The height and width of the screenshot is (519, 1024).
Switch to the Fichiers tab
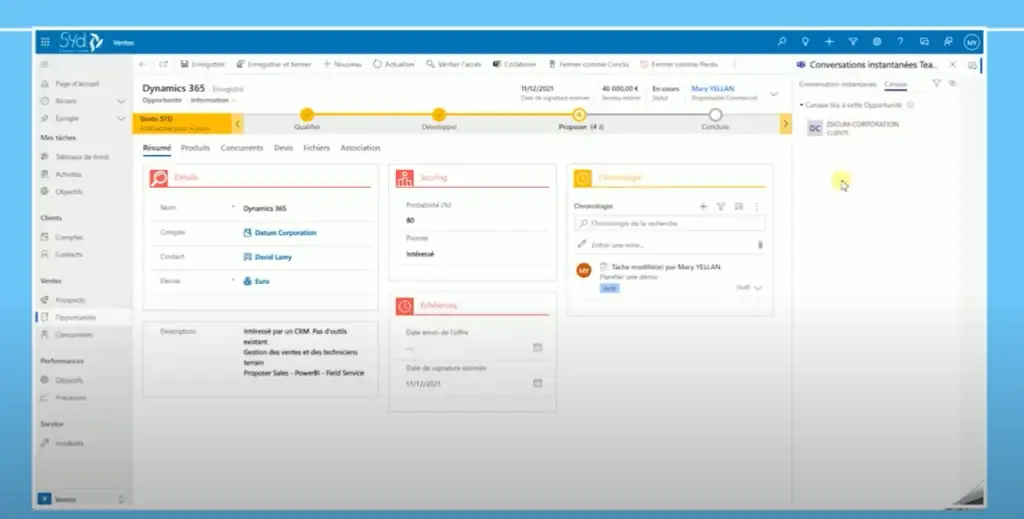(316, 148)
